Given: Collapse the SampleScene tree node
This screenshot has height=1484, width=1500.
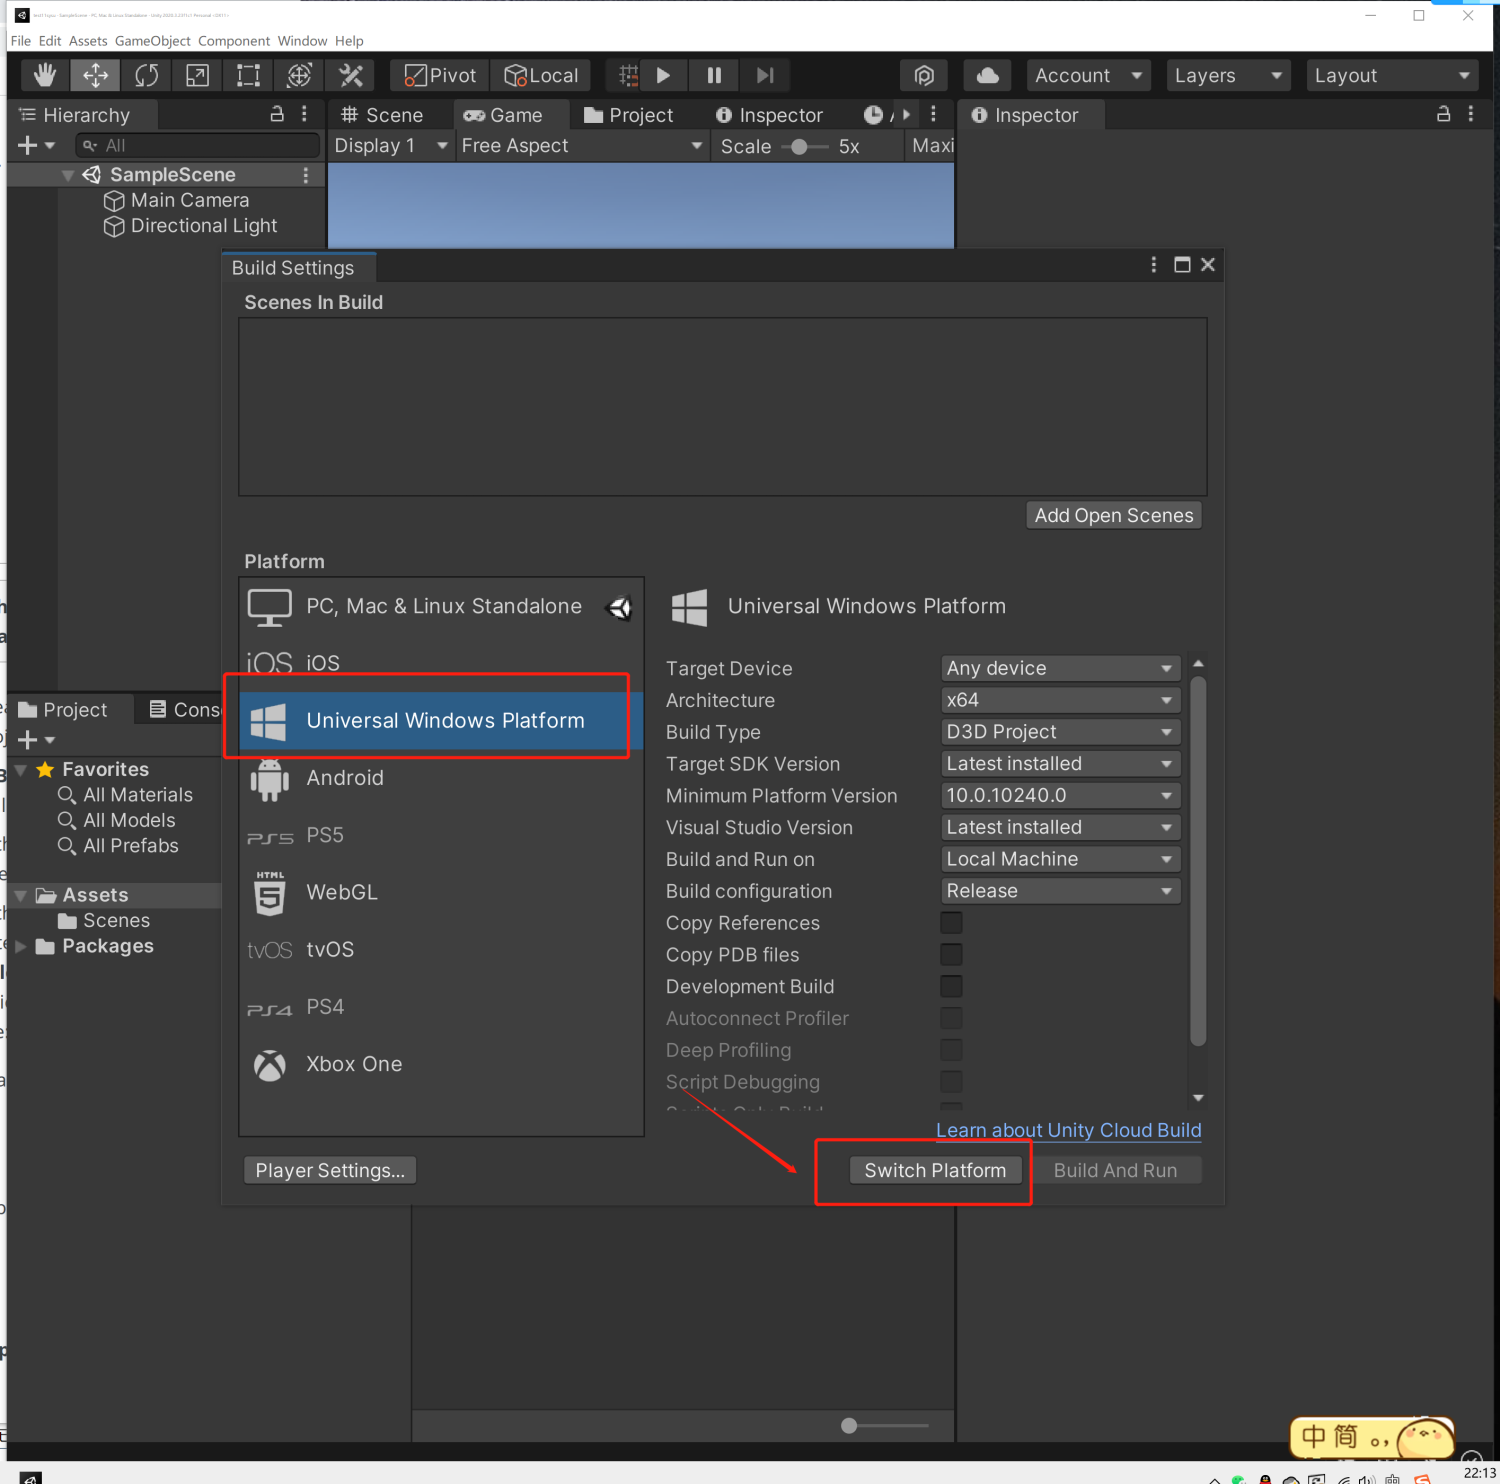Looking at the screenshot, I should click(67, 175).
